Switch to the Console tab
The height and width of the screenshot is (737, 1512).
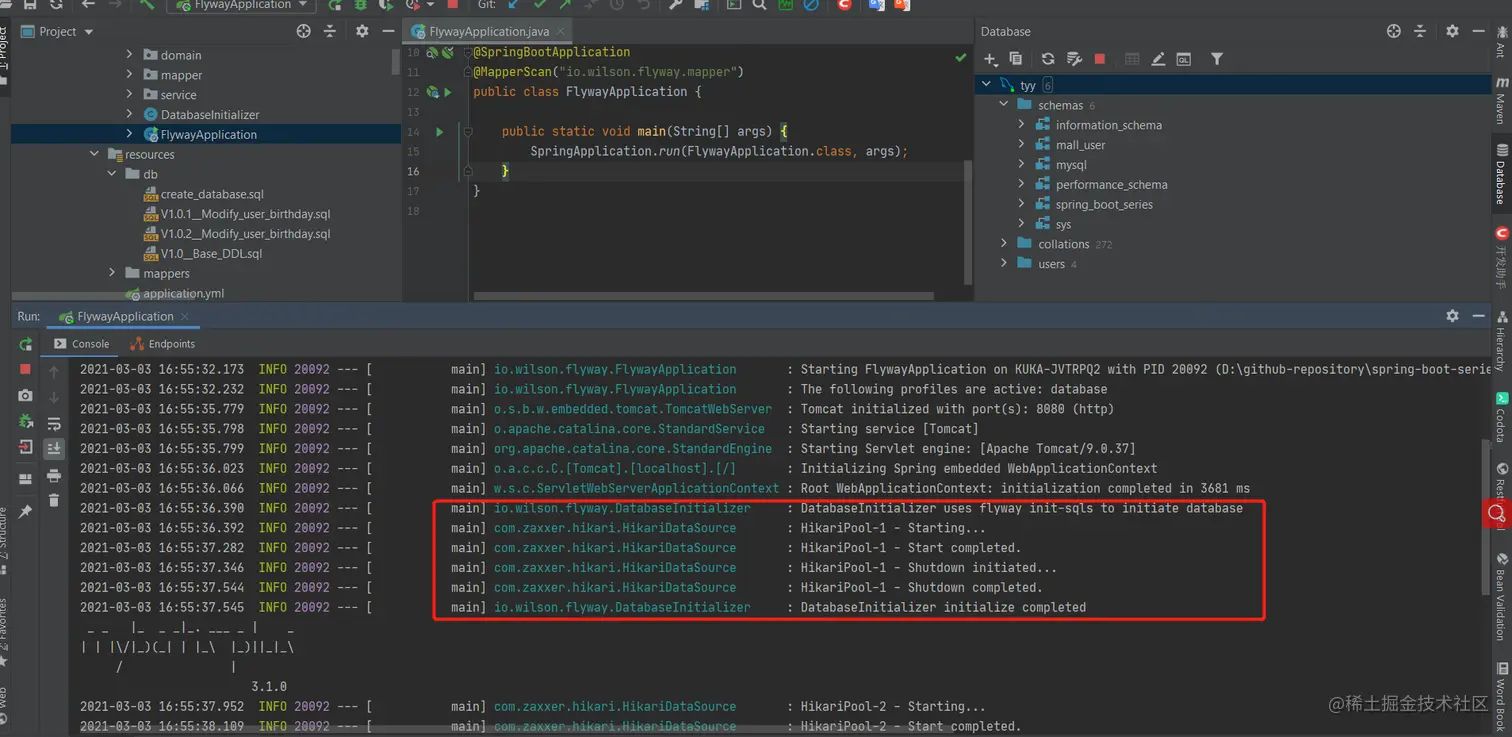click(81, 344)
